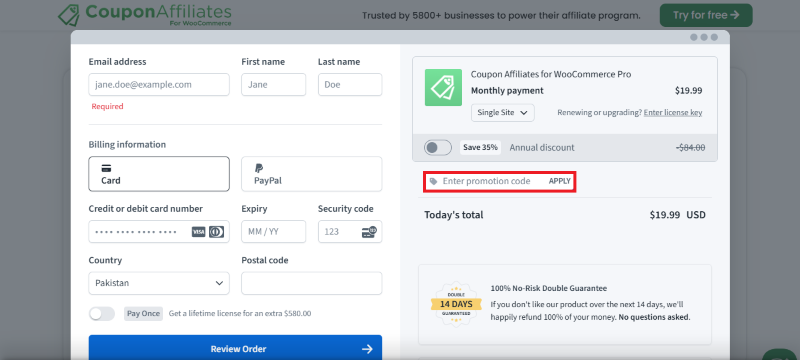
Task: Enable the Annual discount toggle
Action: click(438, 147)
